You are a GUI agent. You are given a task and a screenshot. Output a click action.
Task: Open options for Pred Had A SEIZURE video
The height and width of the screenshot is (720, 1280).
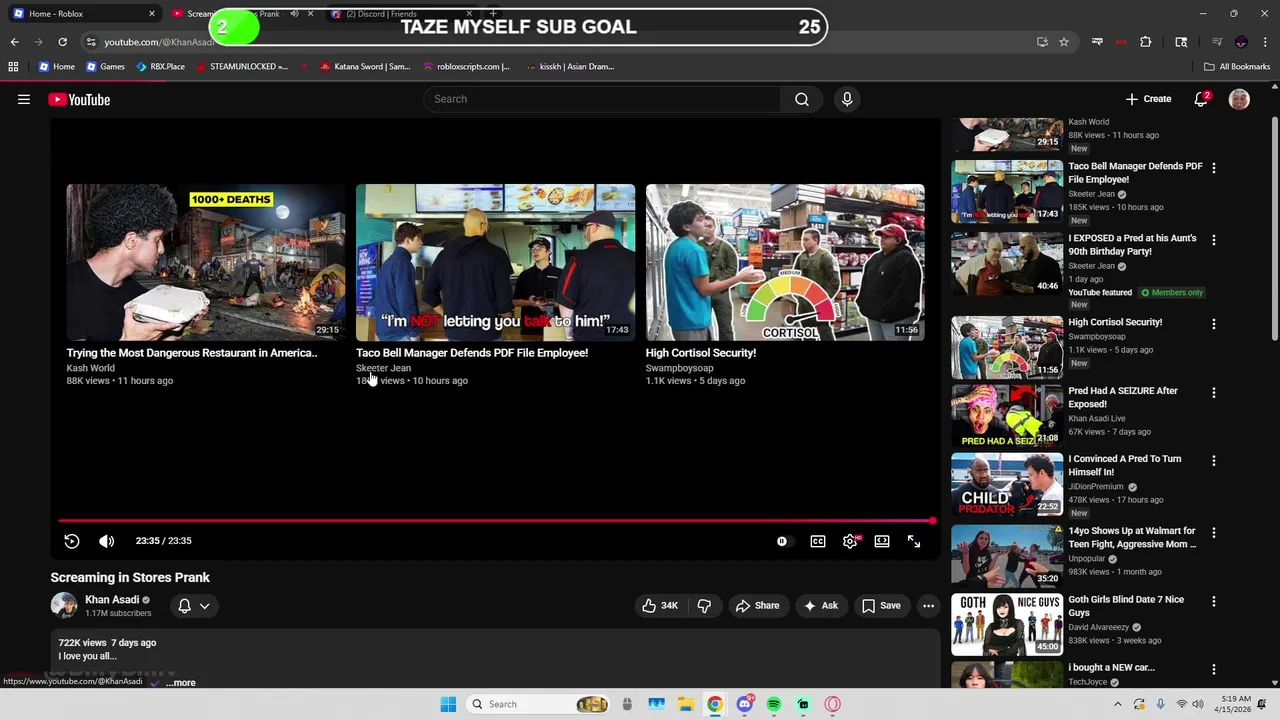pos(1213,393)
